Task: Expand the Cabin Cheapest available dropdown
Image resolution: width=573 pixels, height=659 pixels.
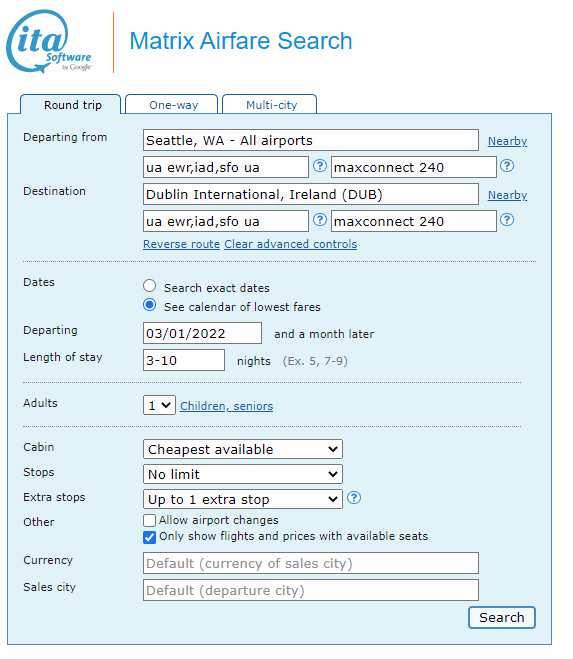Action: [x=243, y=450]
